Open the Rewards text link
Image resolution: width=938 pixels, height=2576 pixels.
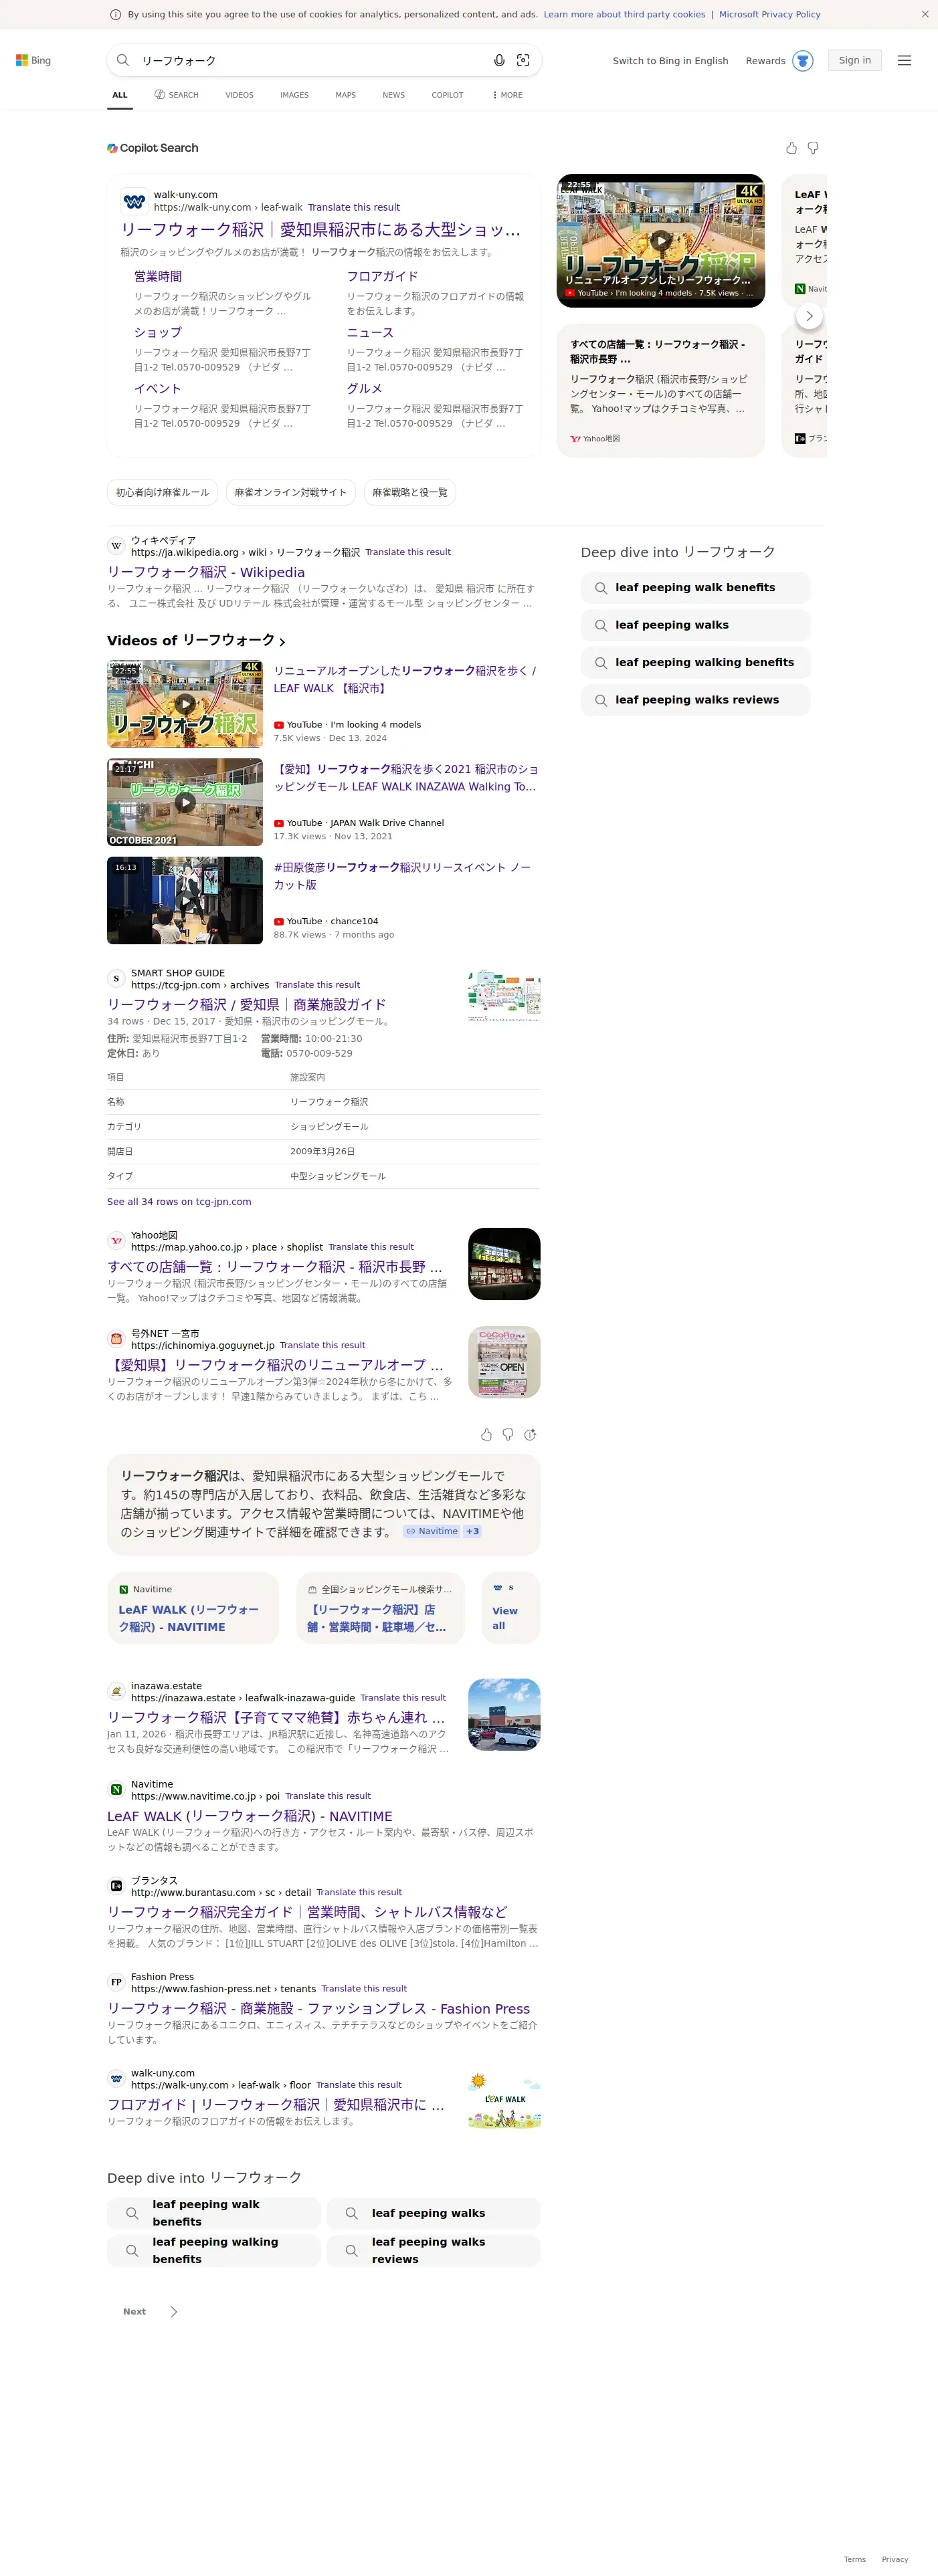click(x=765, y=61)
